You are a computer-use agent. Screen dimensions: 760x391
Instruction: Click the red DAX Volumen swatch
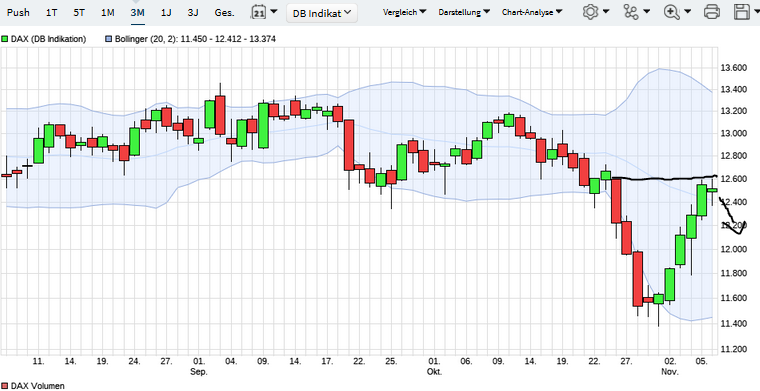pos(5,386)
